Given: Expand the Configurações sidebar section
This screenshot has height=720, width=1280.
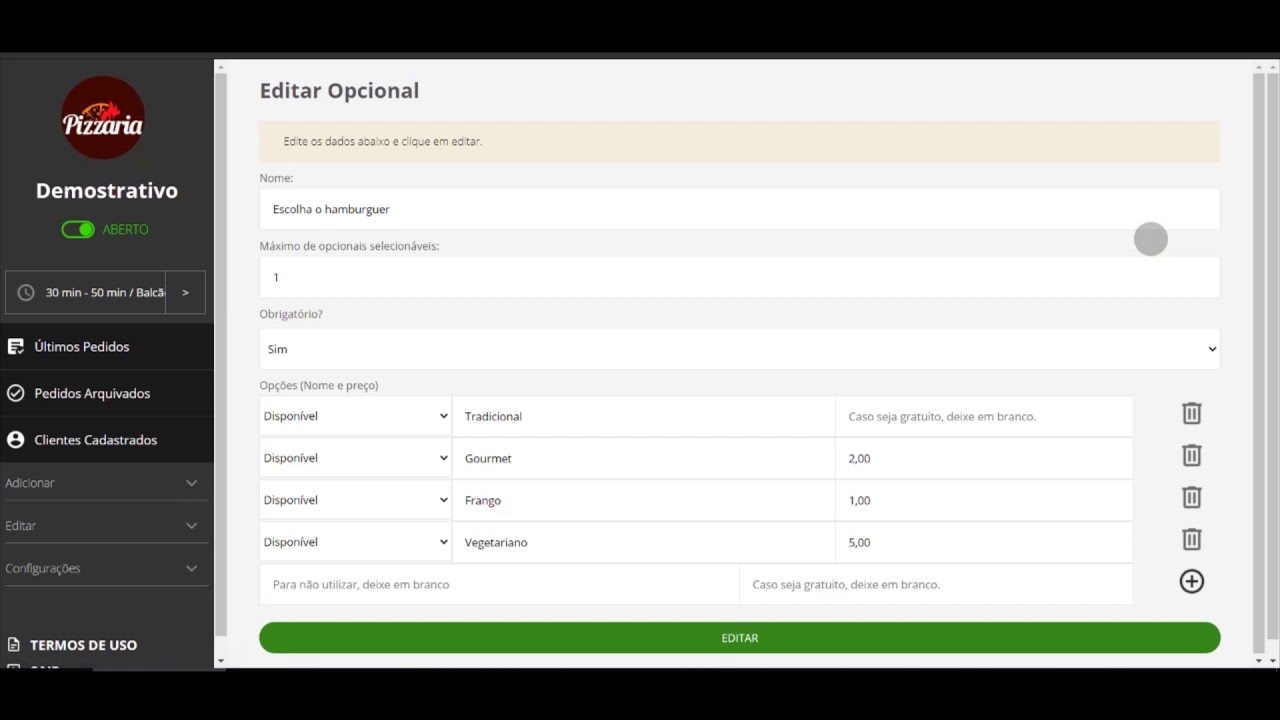Looking at the screenshot, I should (x=102, y=568).
